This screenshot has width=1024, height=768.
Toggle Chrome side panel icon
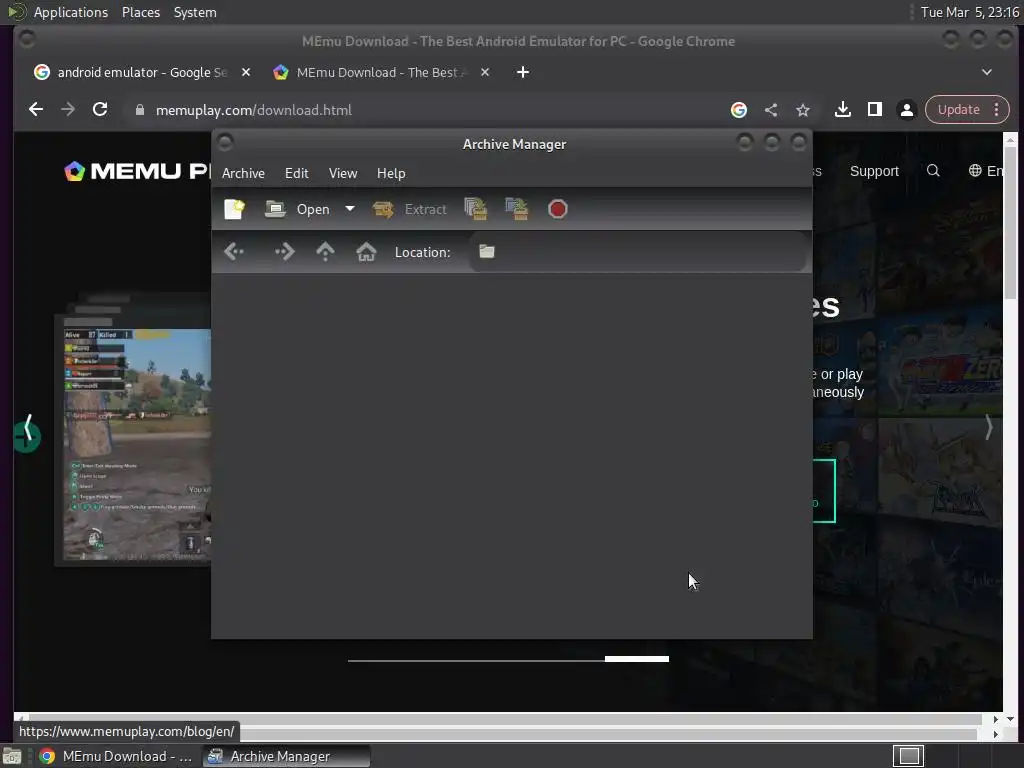(x=874, y=110)
